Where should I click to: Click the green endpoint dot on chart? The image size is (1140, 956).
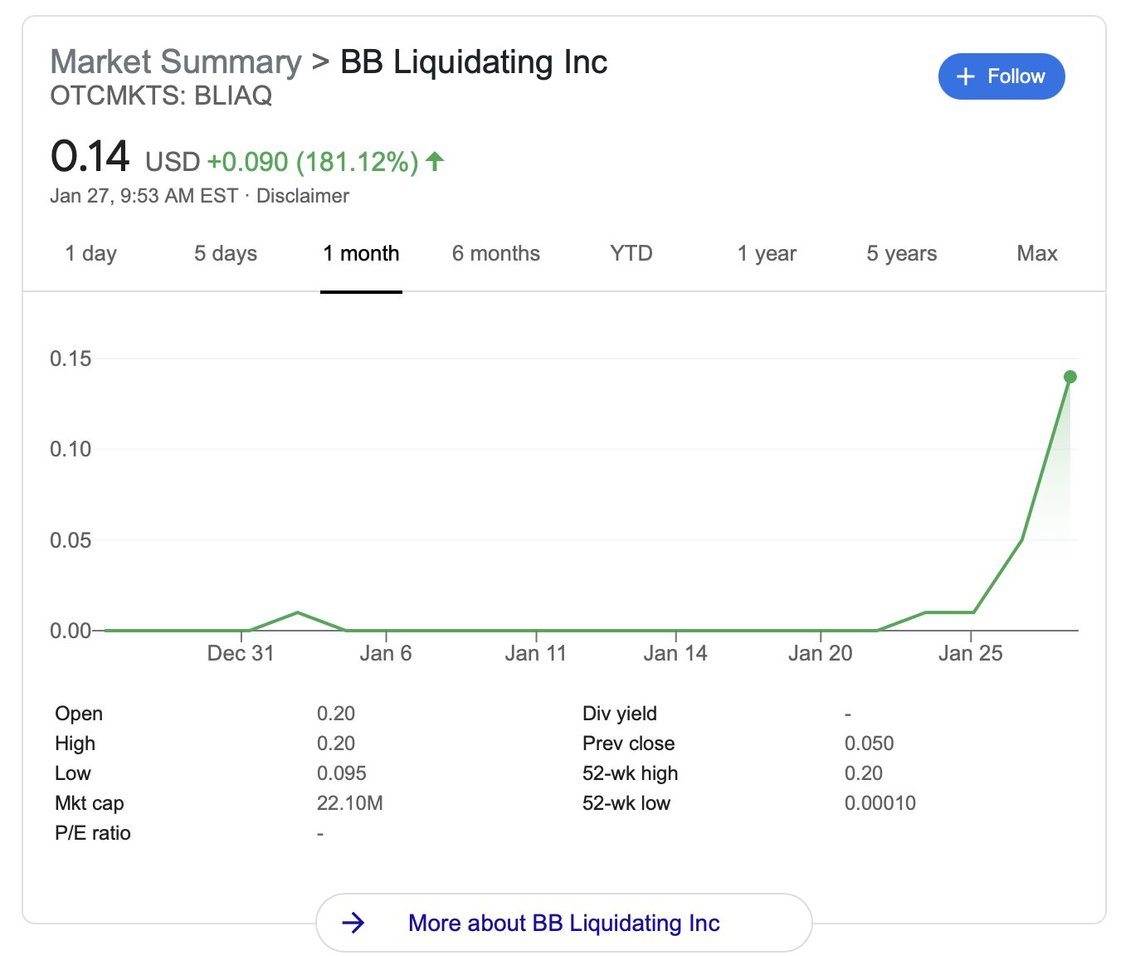coord(1070,377)
